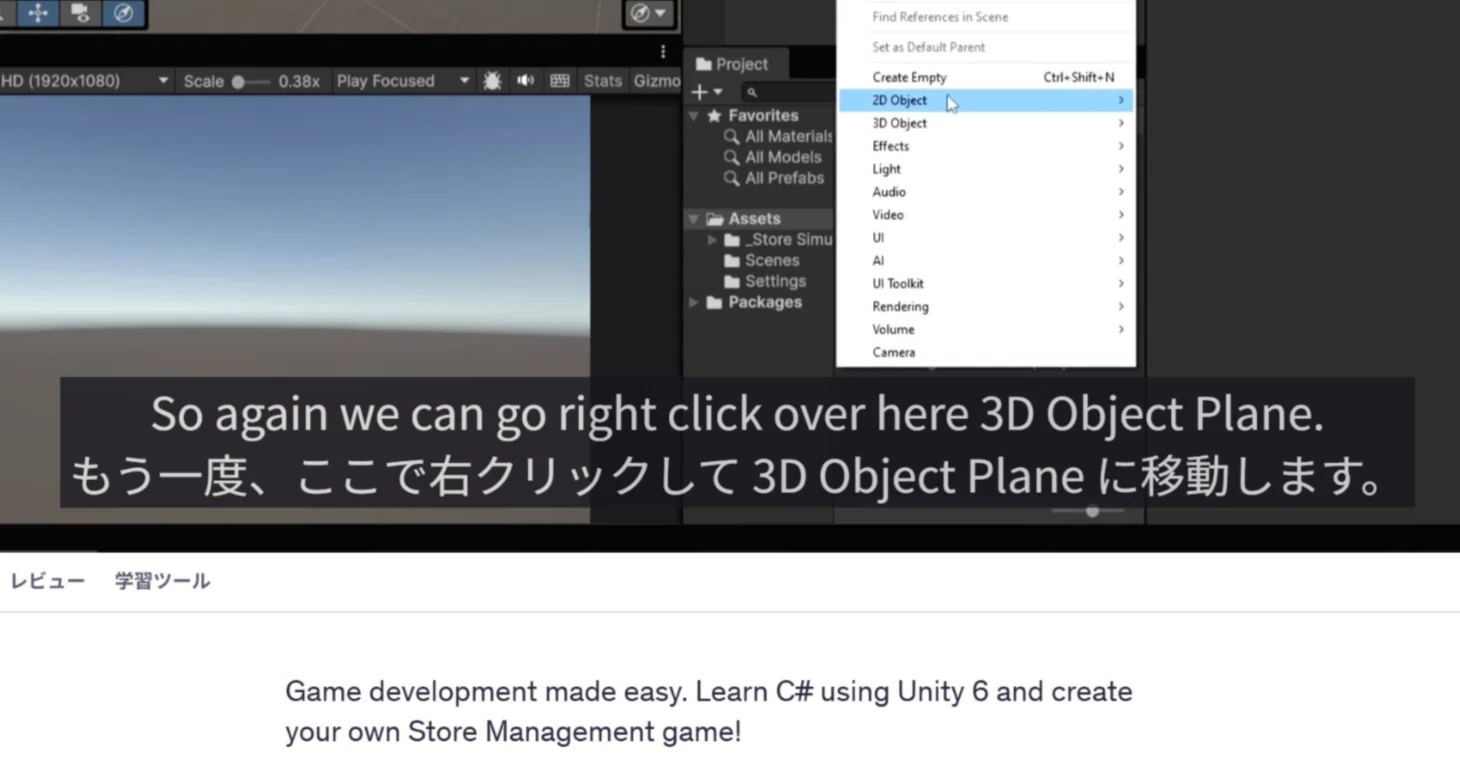
Task: Adjust the Project panel icon size slider
Action: click(1088, 511)
